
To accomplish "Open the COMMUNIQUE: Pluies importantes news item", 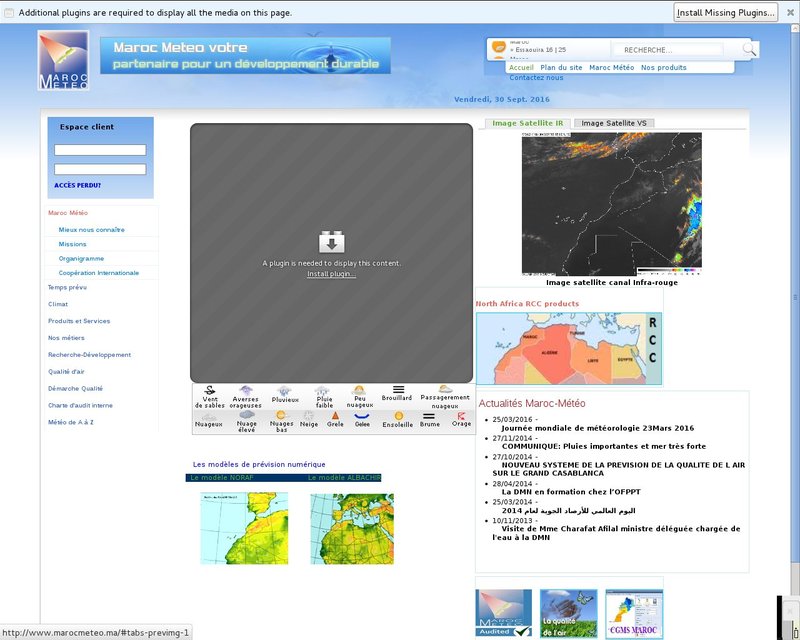I will [604, 446].
